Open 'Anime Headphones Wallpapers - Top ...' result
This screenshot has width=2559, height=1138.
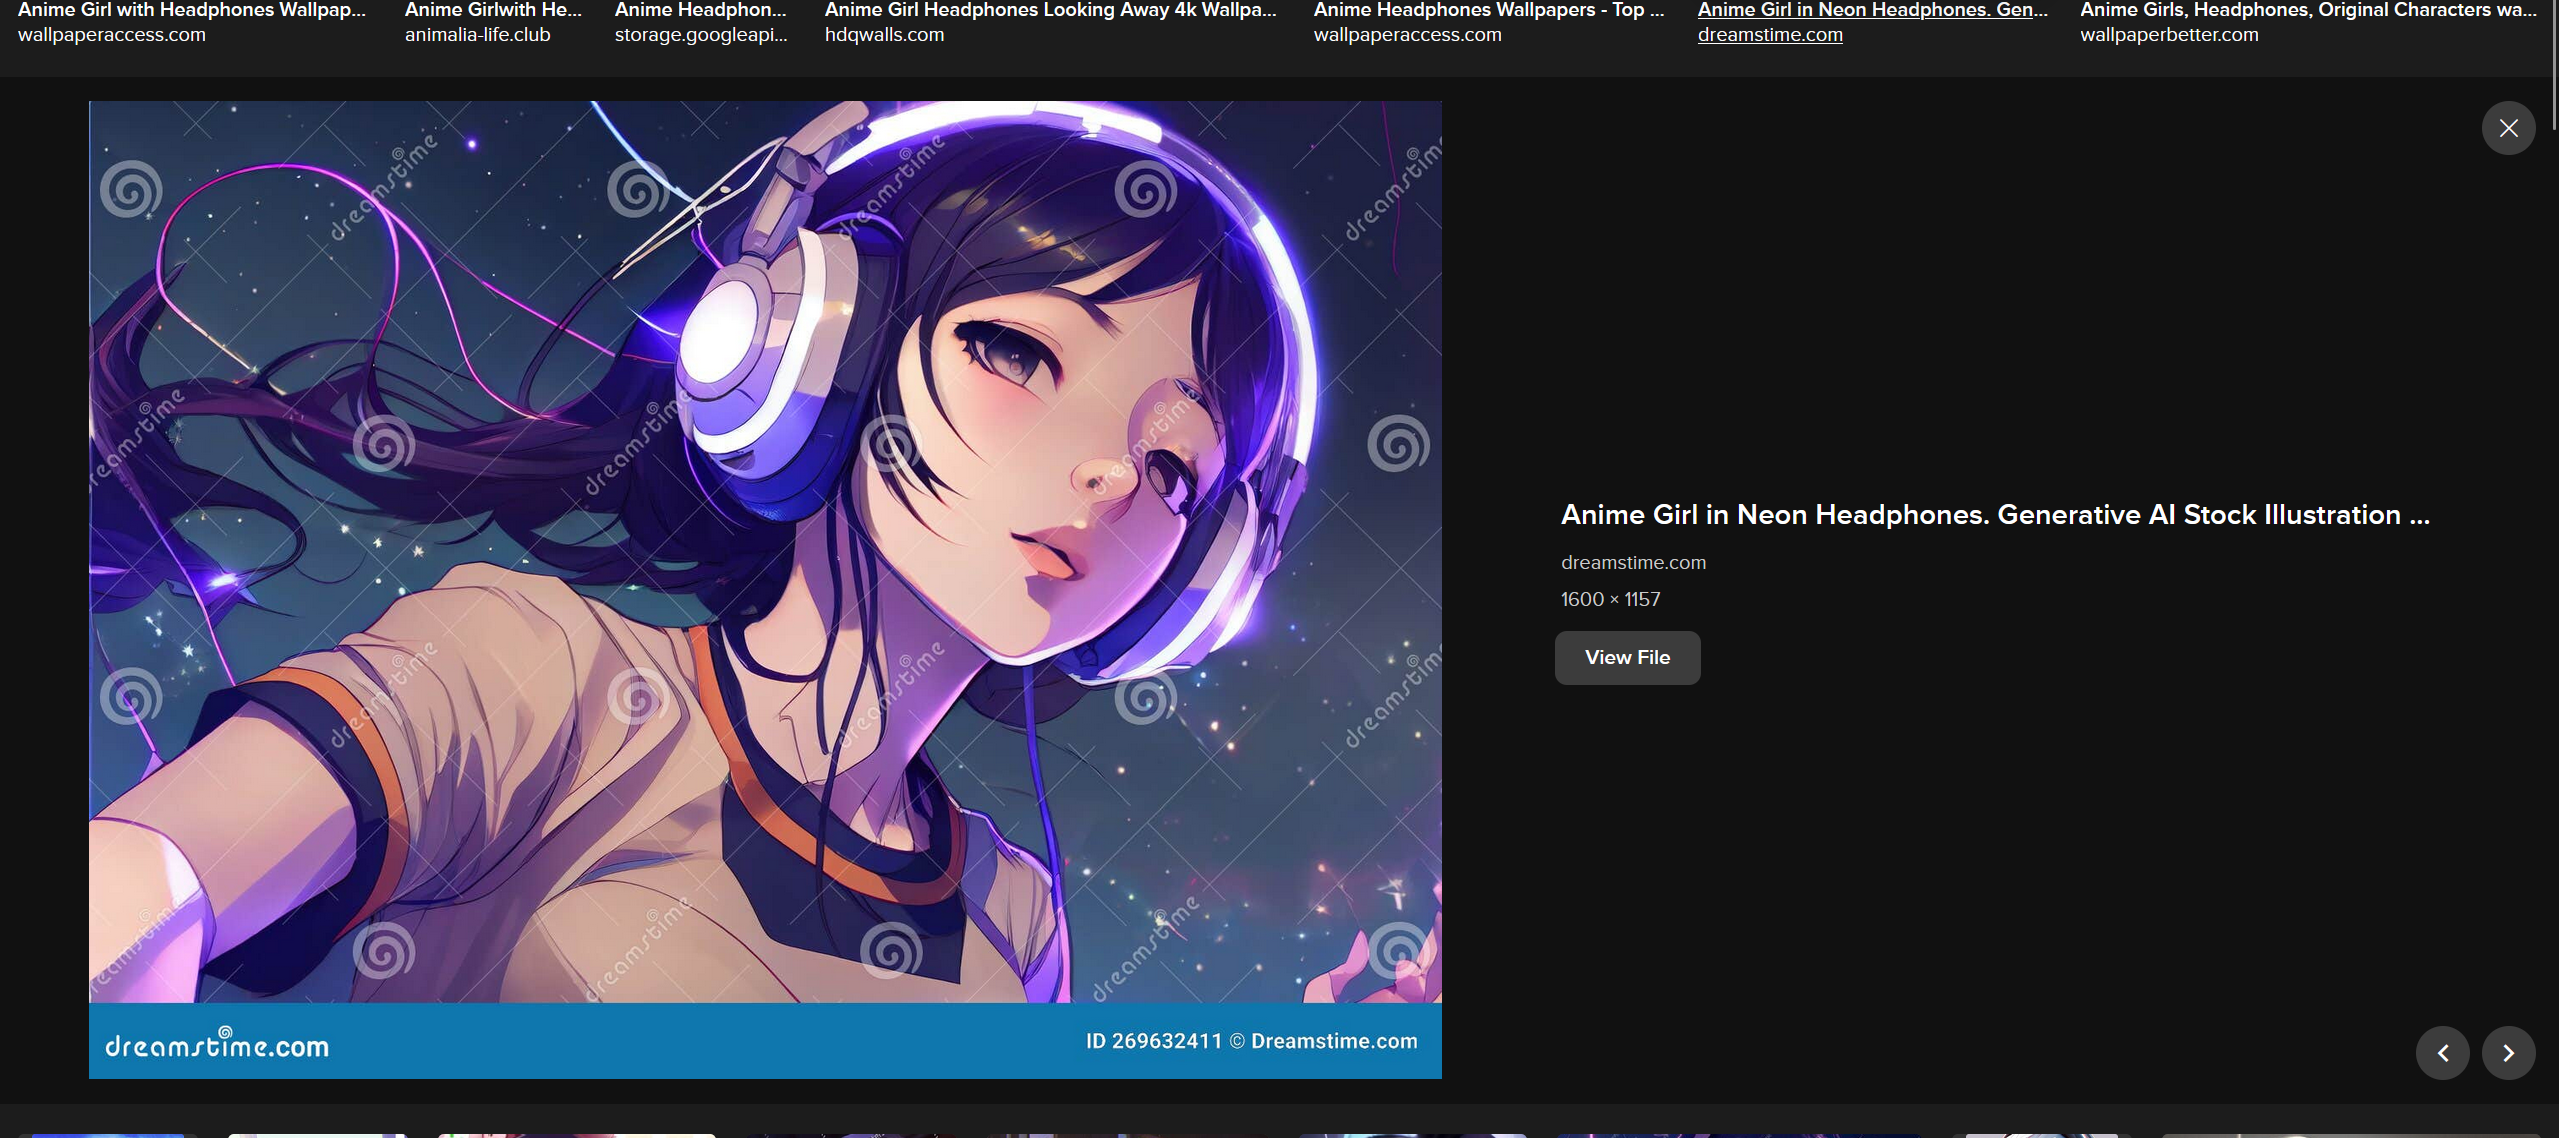(1489, 10)
